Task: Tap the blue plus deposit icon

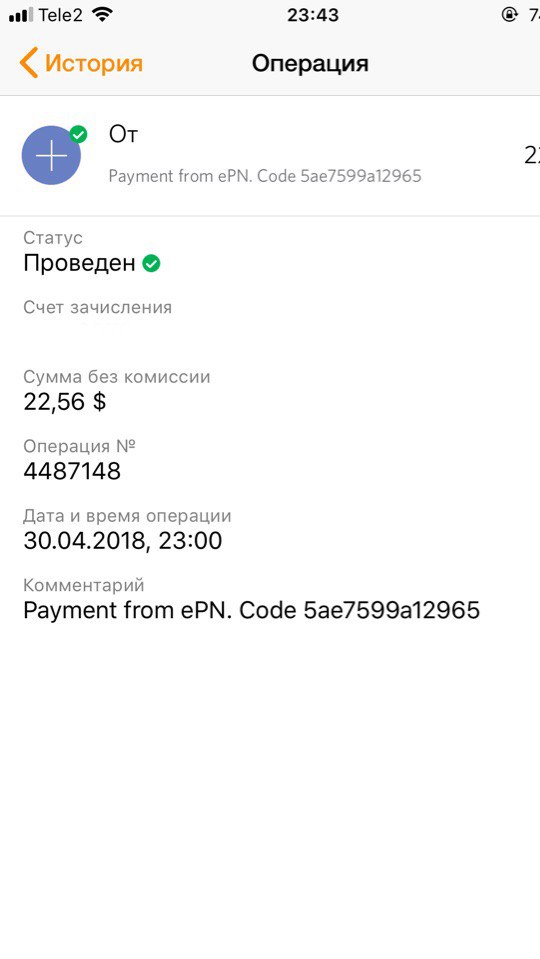Action: pyautogui.click(x=51, y=155)
